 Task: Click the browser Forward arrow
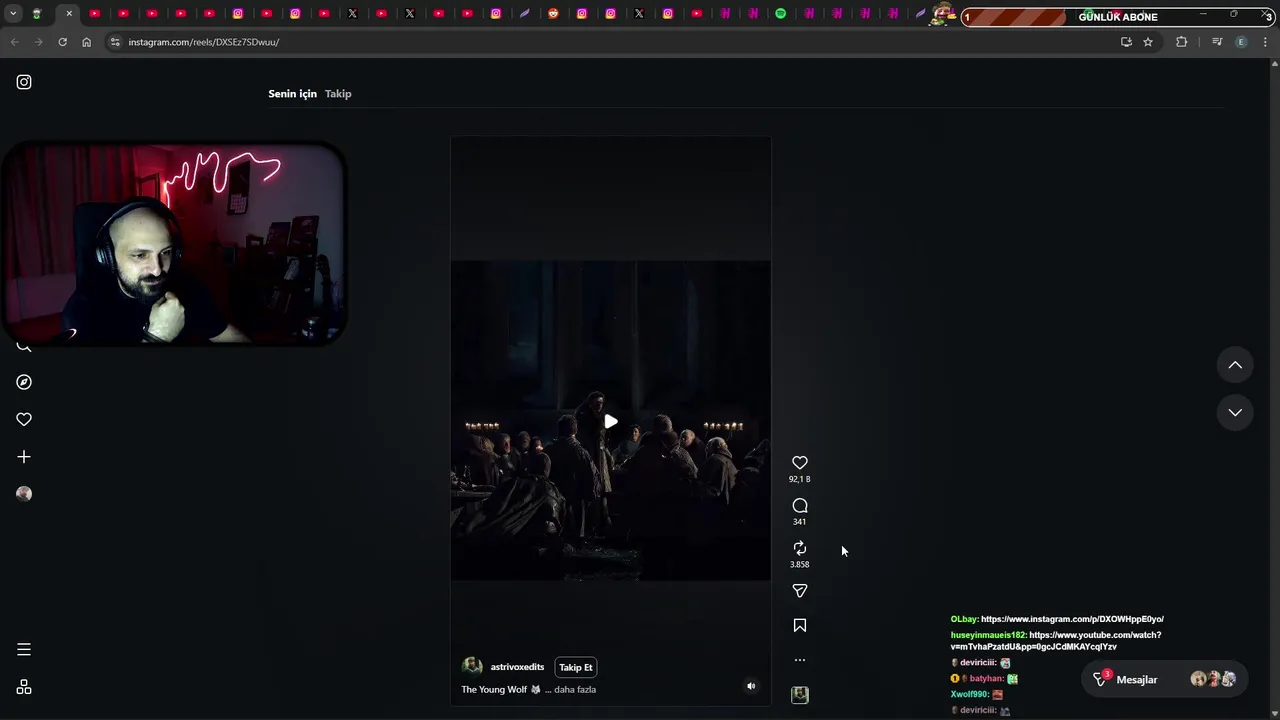click(38, 42)
